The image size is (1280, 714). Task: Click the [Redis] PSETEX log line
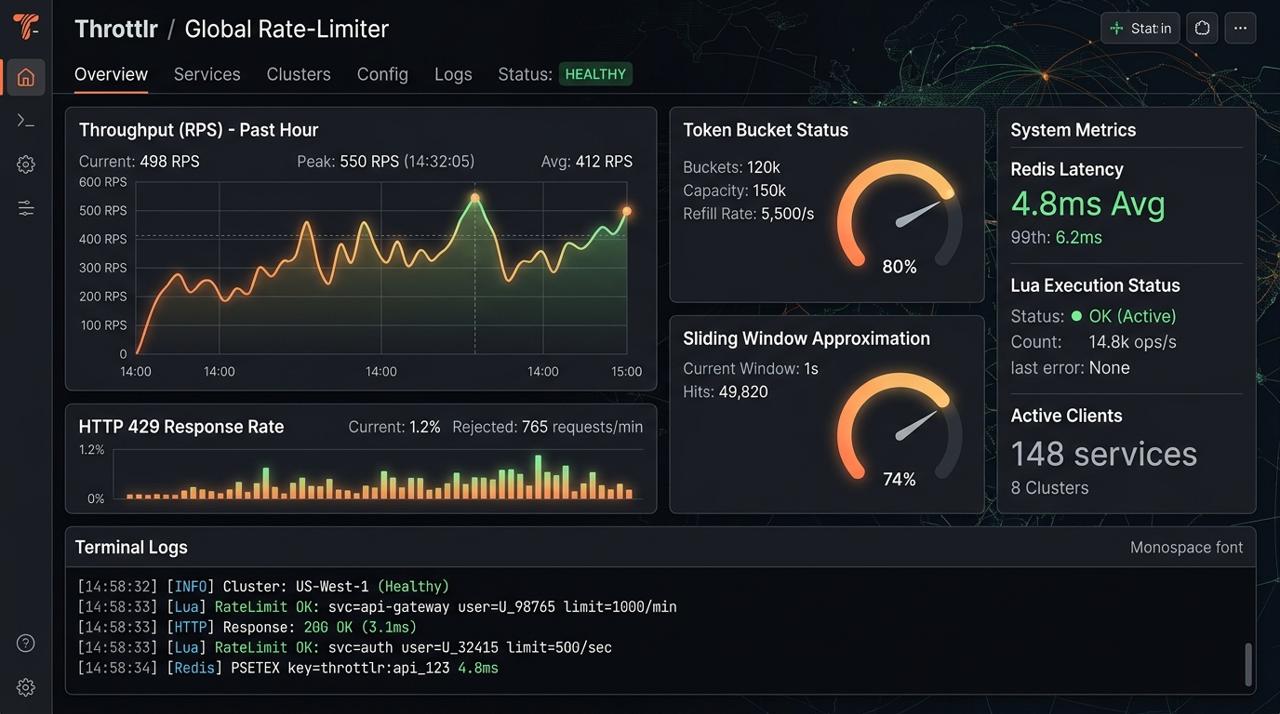[288, 667]
